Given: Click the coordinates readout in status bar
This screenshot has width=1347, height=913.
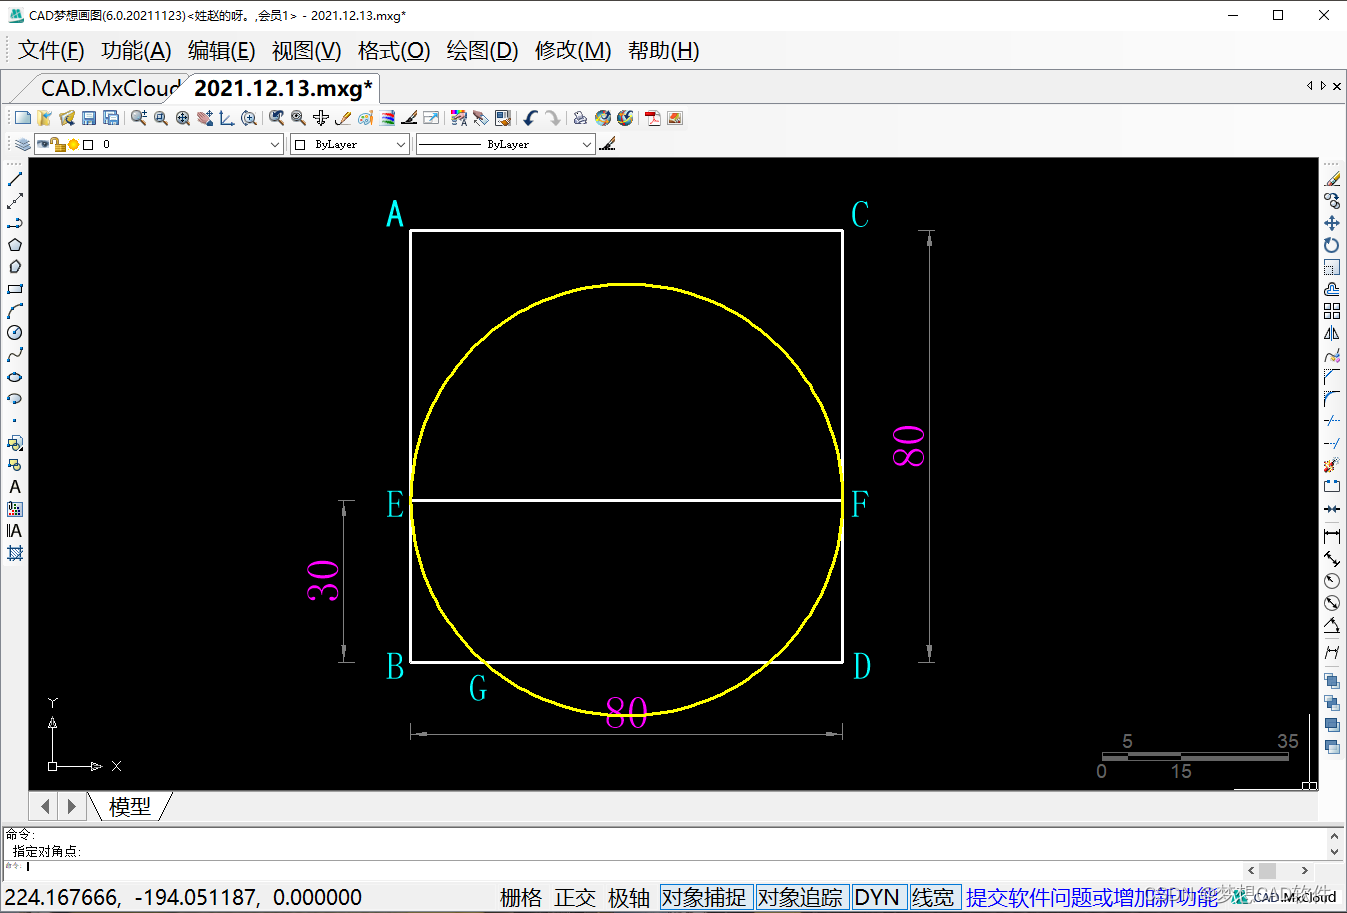Looking at the screenshot, I should (183, 897).
